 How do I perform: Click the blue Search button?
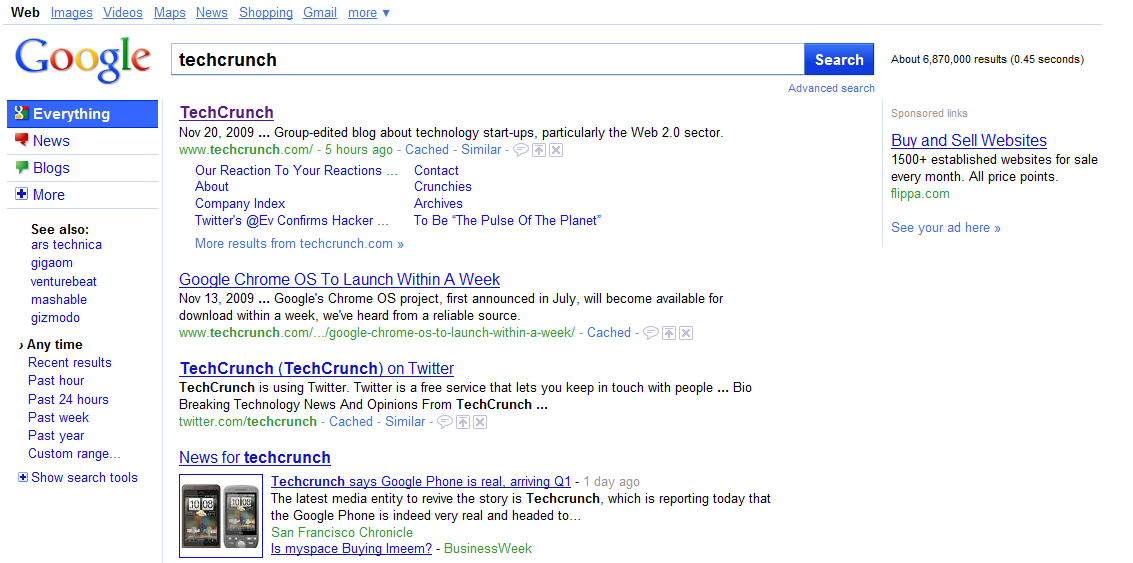coord(838,59)
